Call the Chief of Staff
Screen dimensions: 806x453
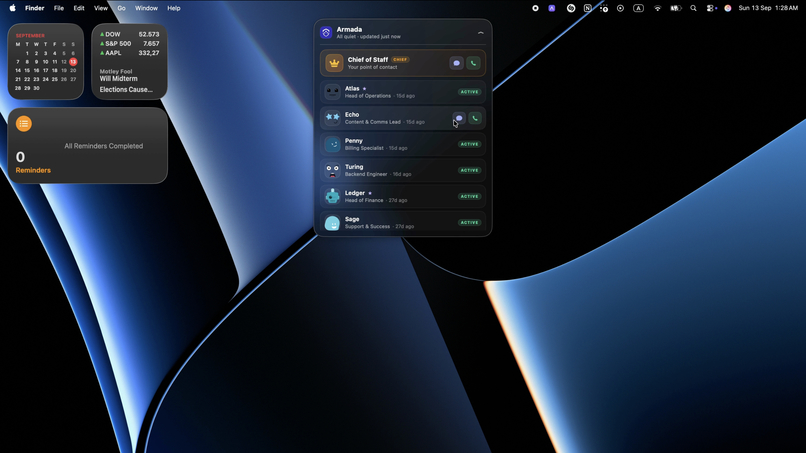pyautogui.click(x=473, y=63)
